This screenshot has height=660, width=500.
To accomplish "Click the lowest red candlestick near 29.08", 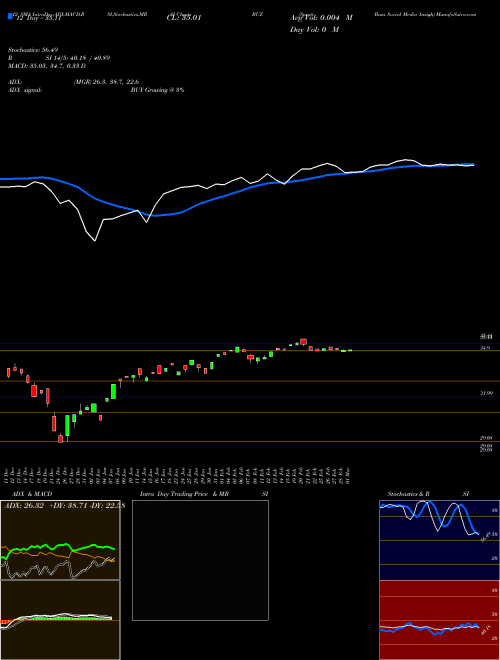I will (60, 438).
